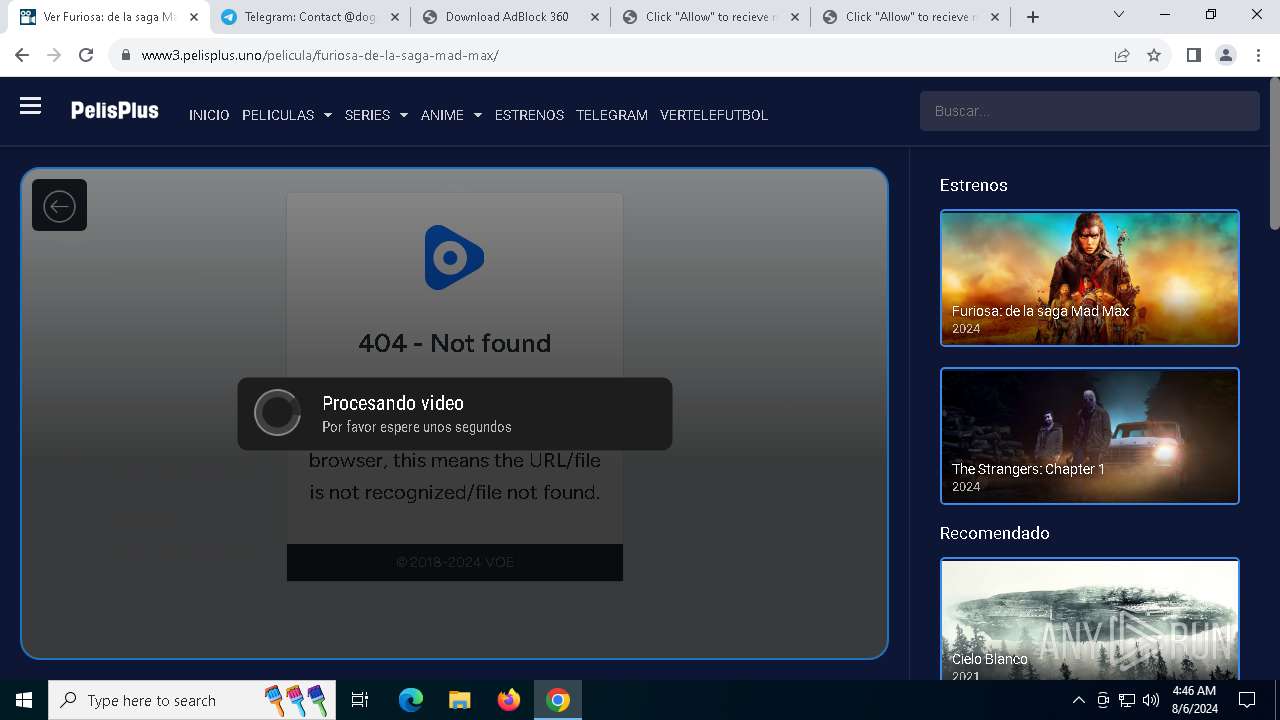Open The Strangers: Chapter 1 thumbnail
The width and height of the screenshot is (1280, 720).
click(x=1090, y=436)
